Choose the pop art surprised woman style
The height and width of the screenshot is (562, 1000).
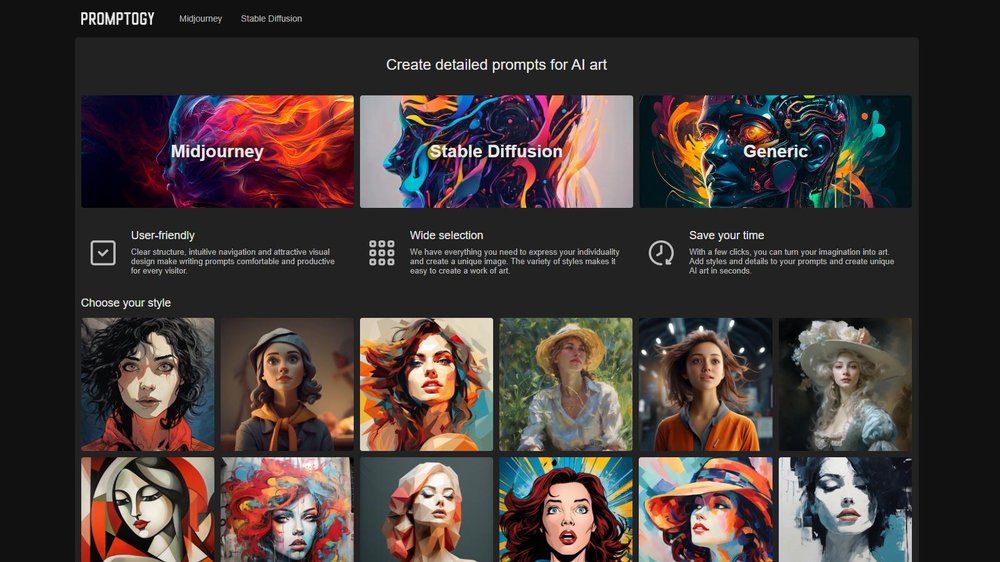coord(566,510)
